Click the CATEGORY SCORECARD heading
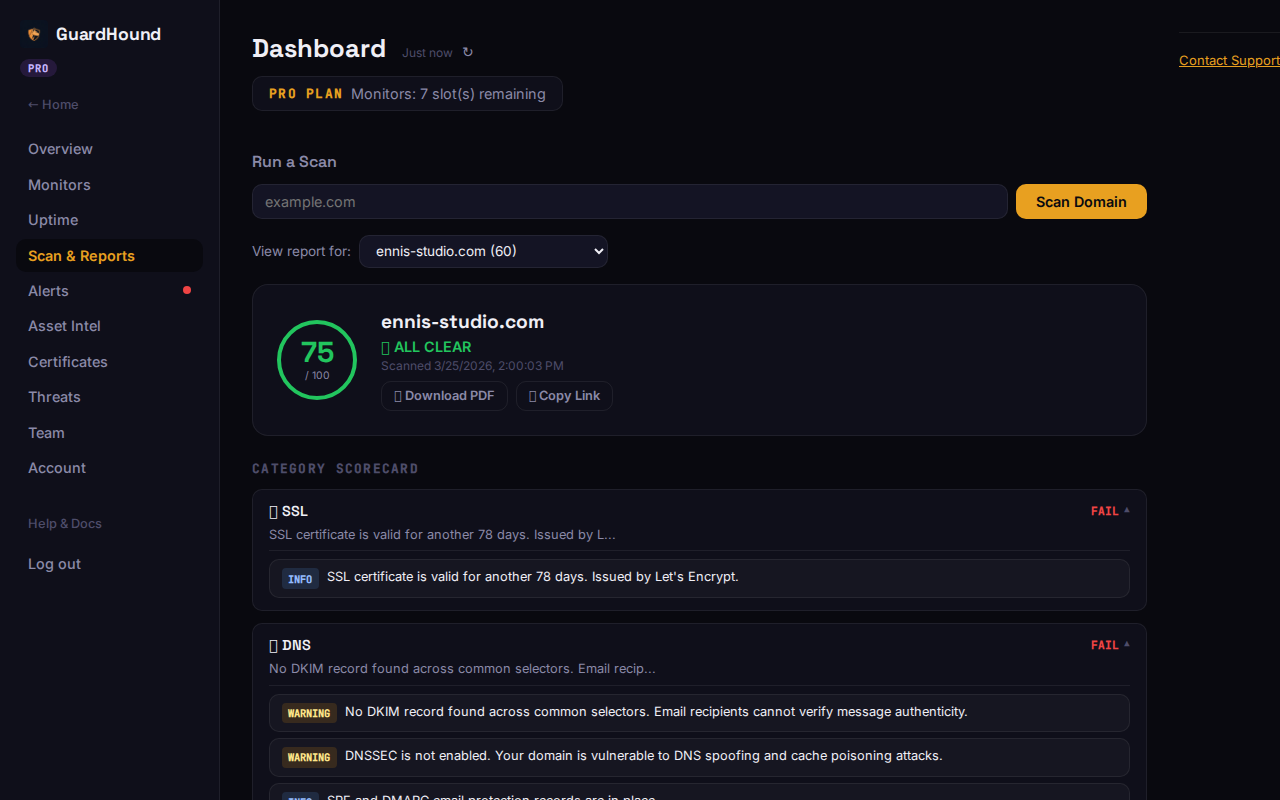 click(335, 468)
